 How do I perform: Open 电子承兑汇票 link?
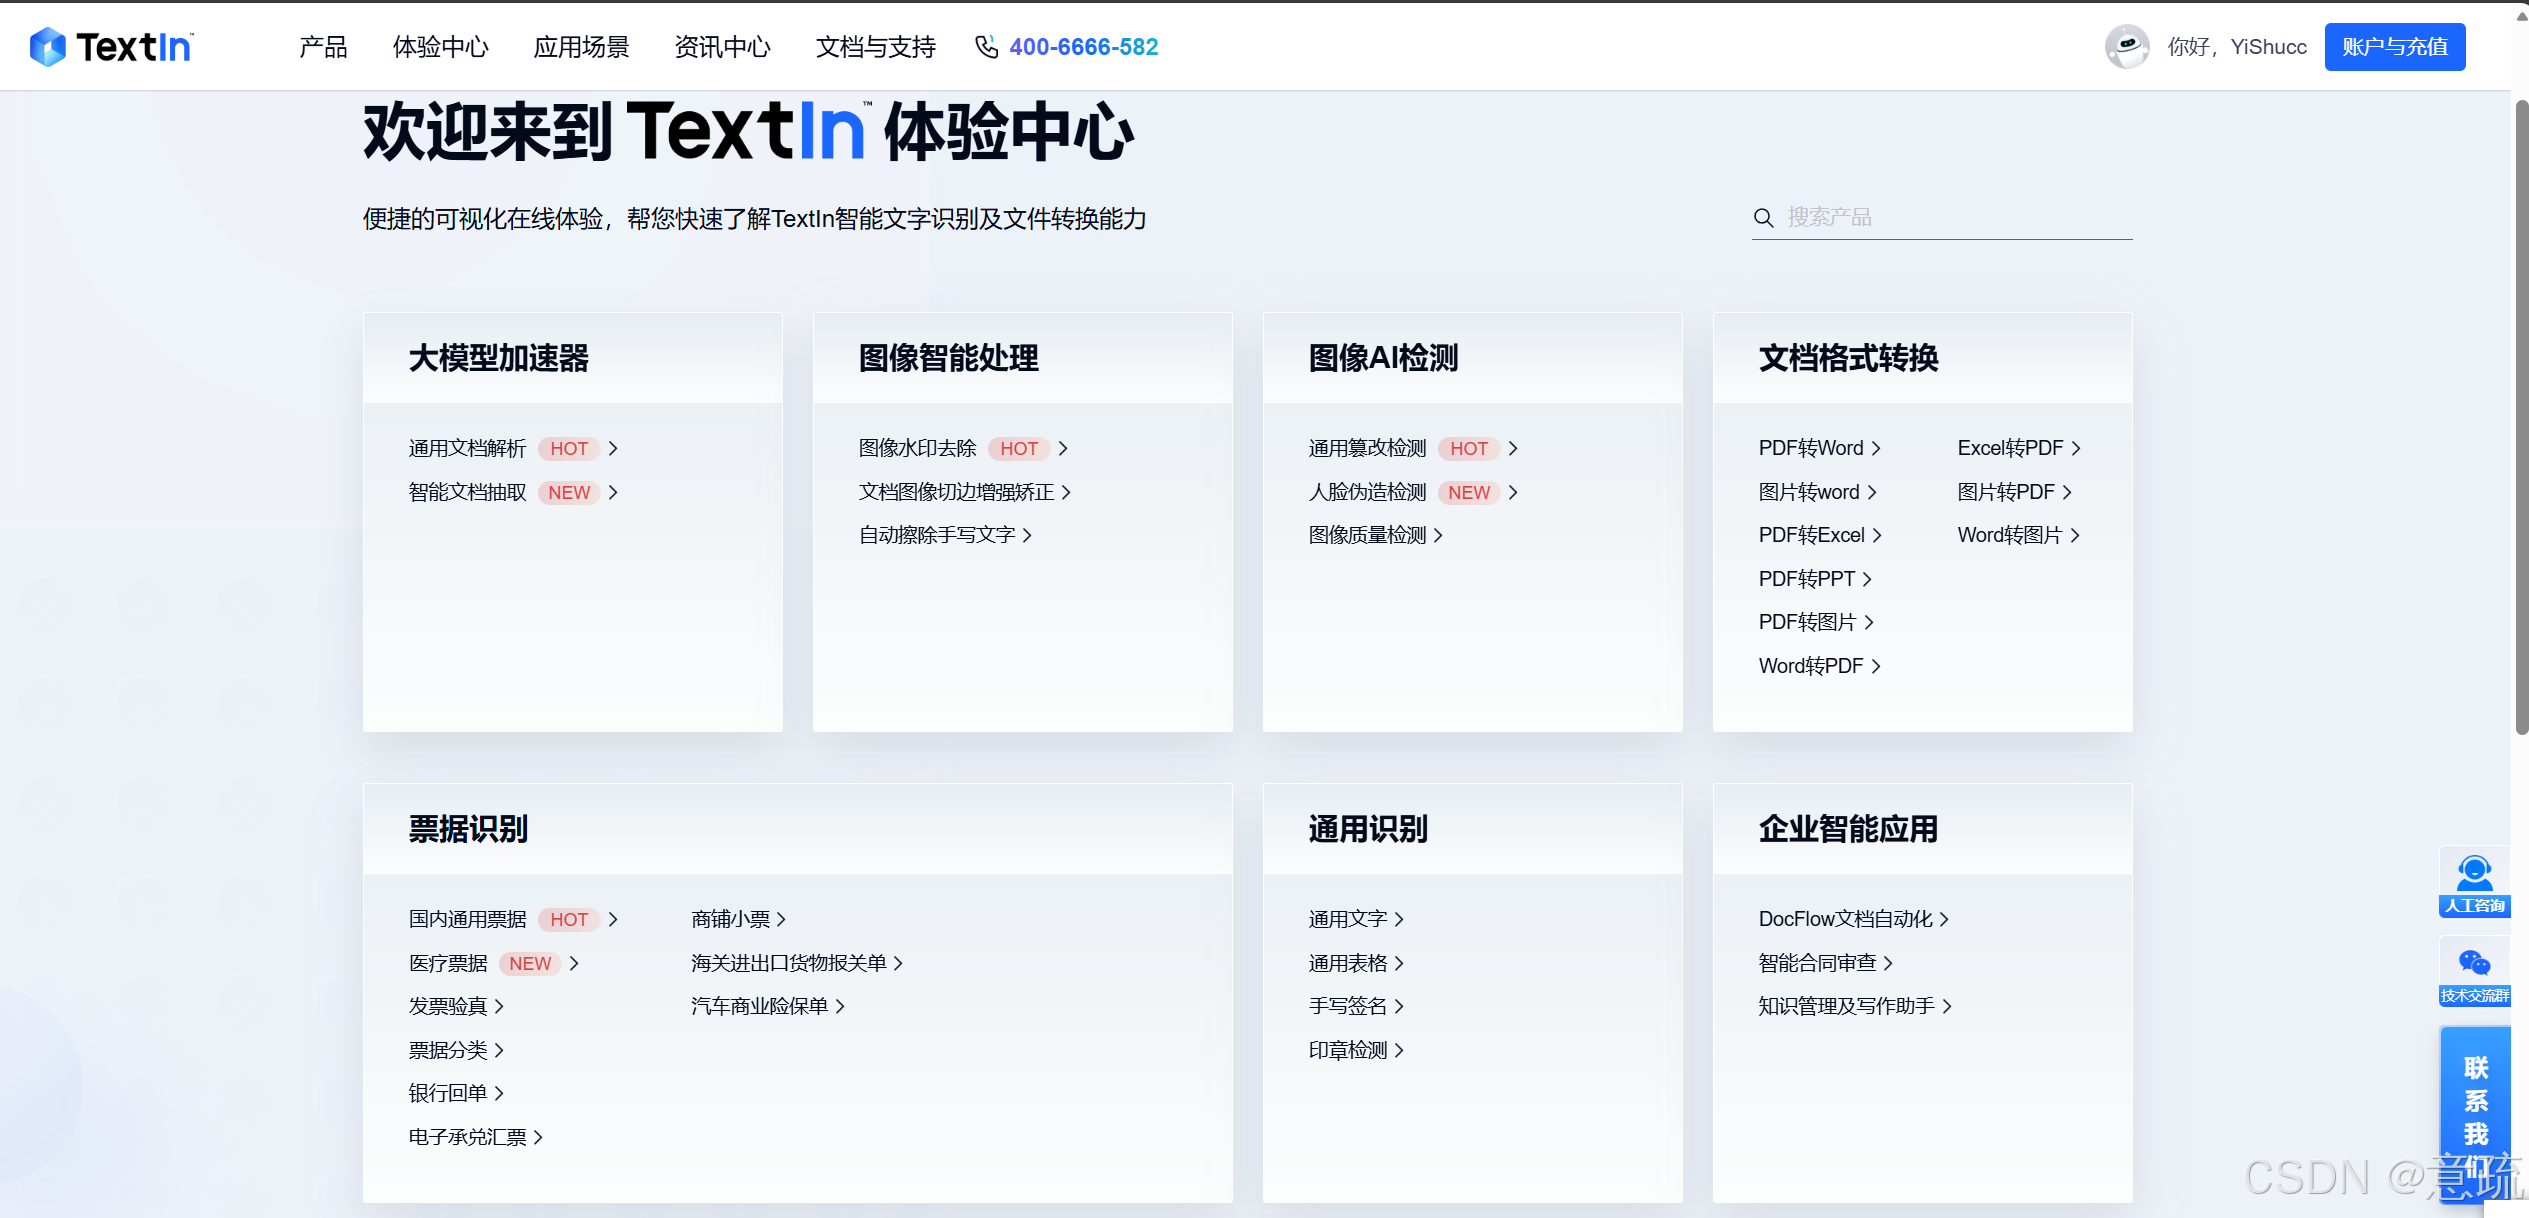point(467,1138)
